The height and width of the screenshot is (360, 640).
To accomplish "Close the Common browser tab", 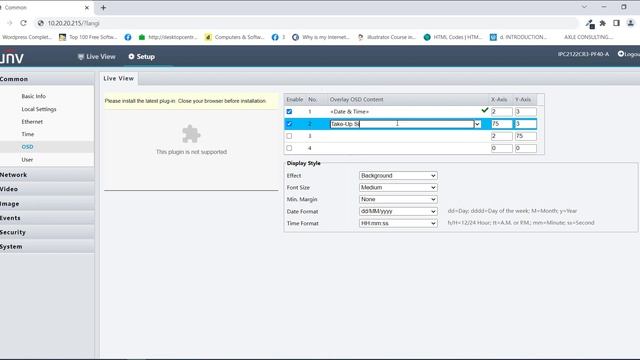I will (x=87, y=7).
